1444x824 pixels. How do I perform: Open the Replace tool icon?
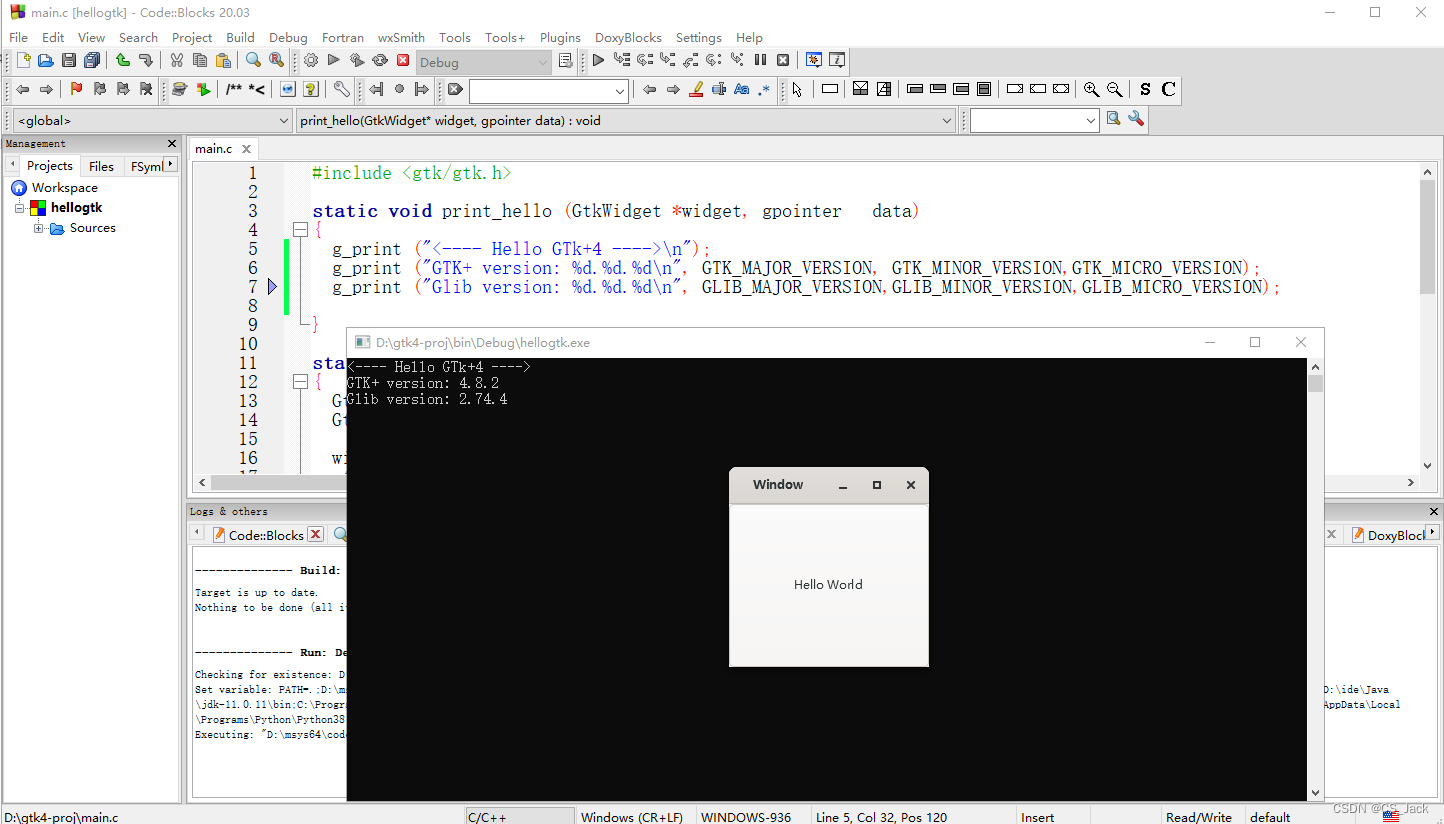pos(276,61)
